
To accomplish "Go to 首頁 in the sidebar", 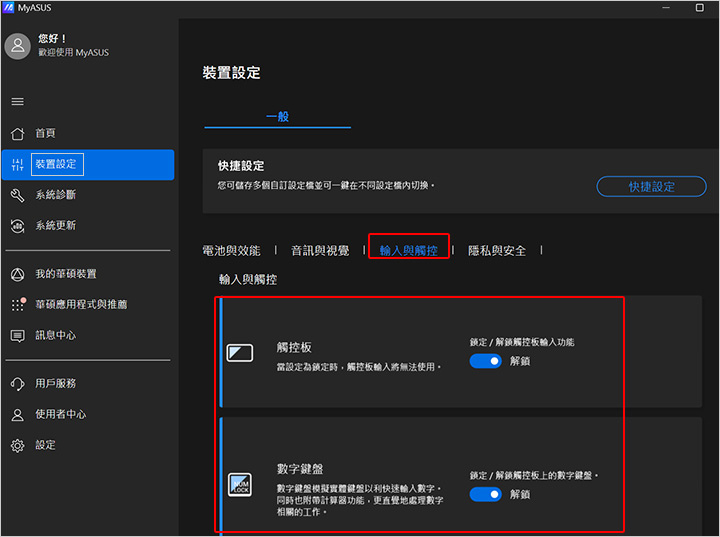I will pos(88,134).
